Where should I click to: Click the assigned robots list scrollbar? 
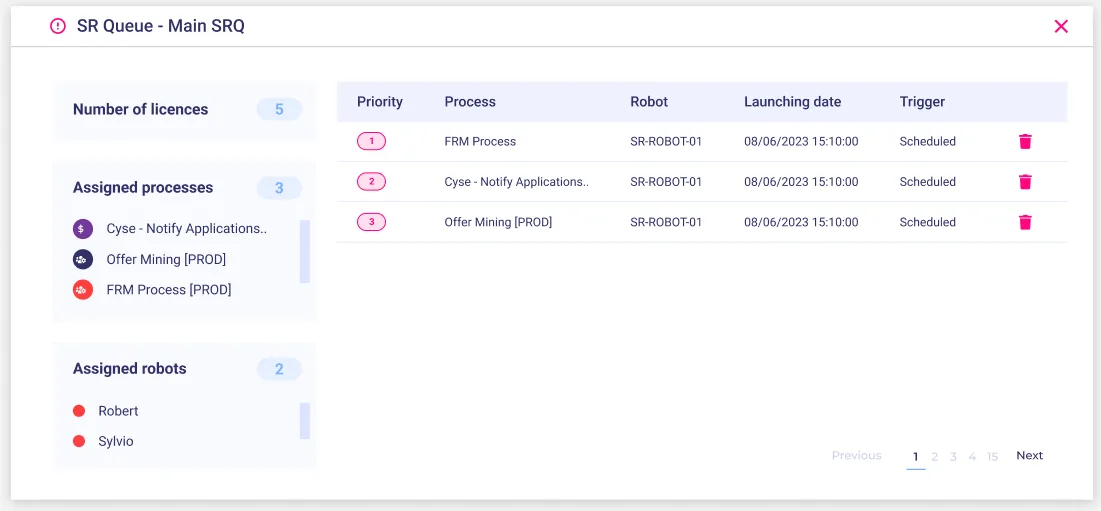click(305, 421)
